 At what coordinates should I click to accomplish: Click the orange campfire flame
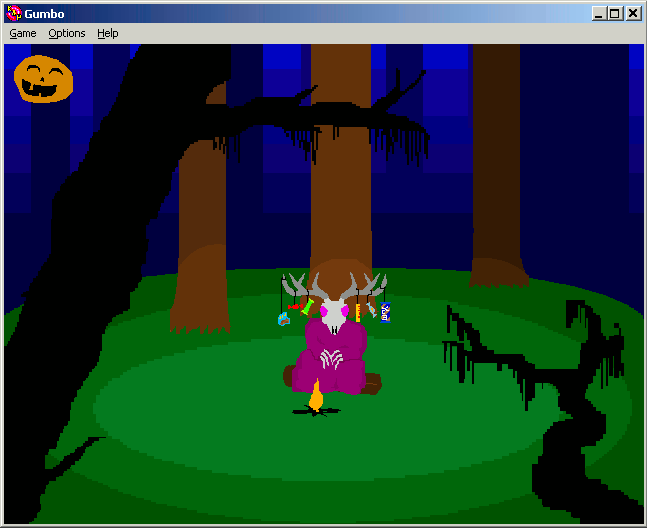(316, 395)
